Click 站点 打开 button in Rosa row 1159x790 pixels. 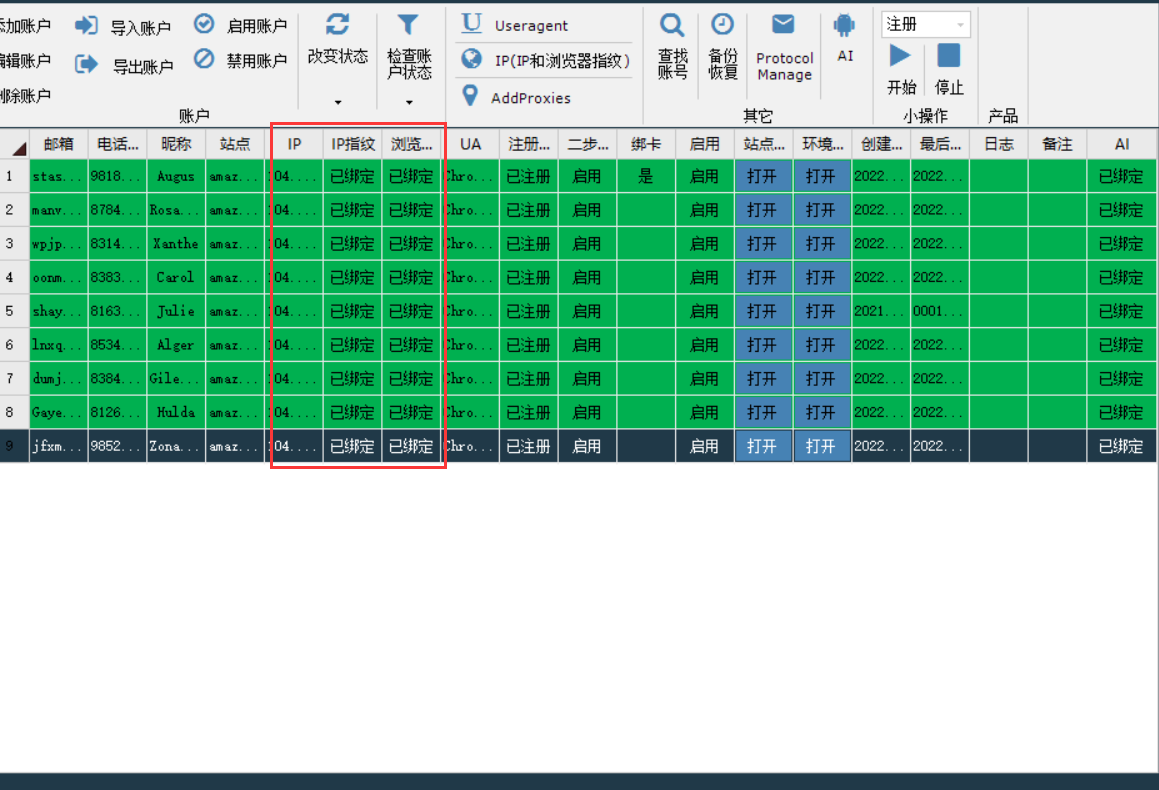764,211
